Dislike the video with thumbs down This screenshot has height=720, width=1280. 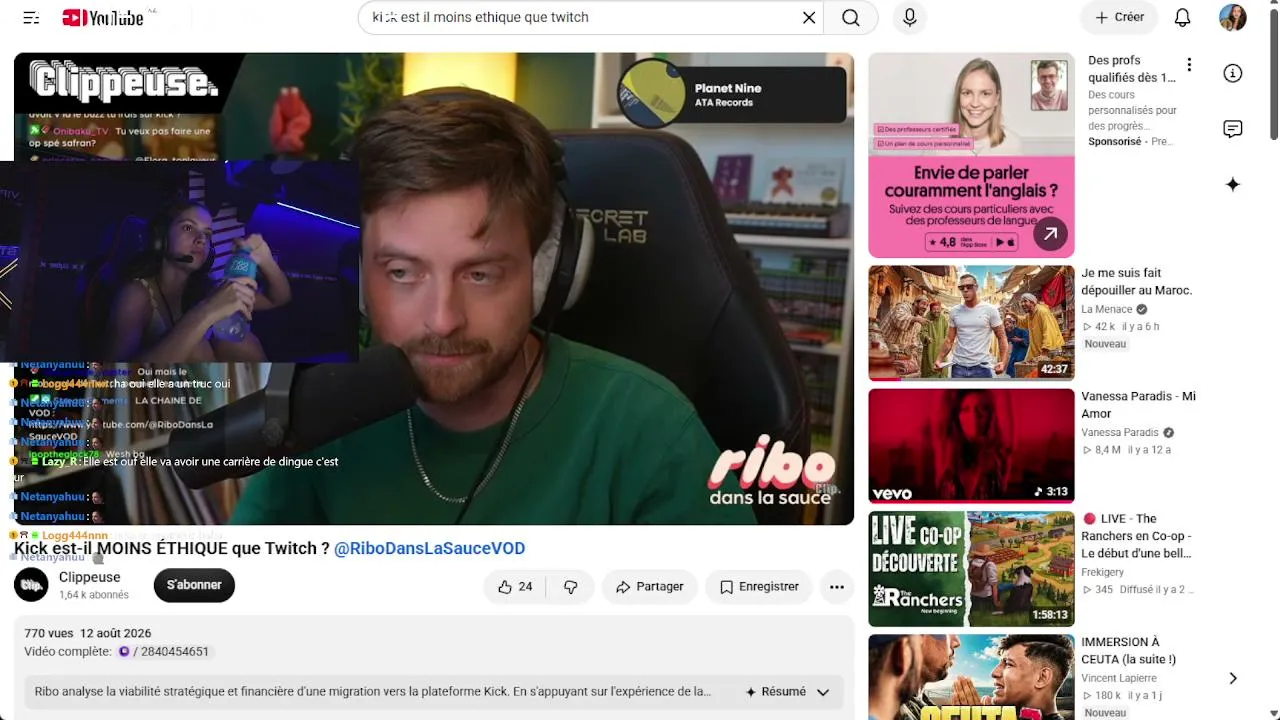click(571, 587)
